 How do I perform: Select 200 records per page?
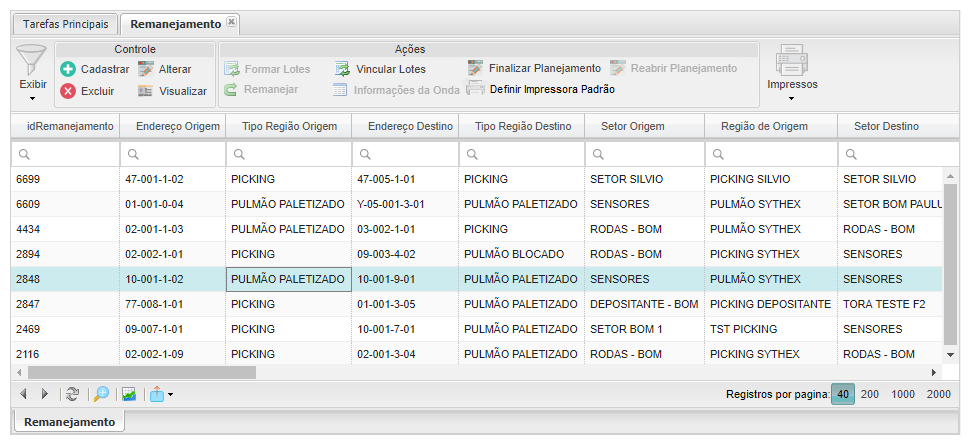(870, 394)
